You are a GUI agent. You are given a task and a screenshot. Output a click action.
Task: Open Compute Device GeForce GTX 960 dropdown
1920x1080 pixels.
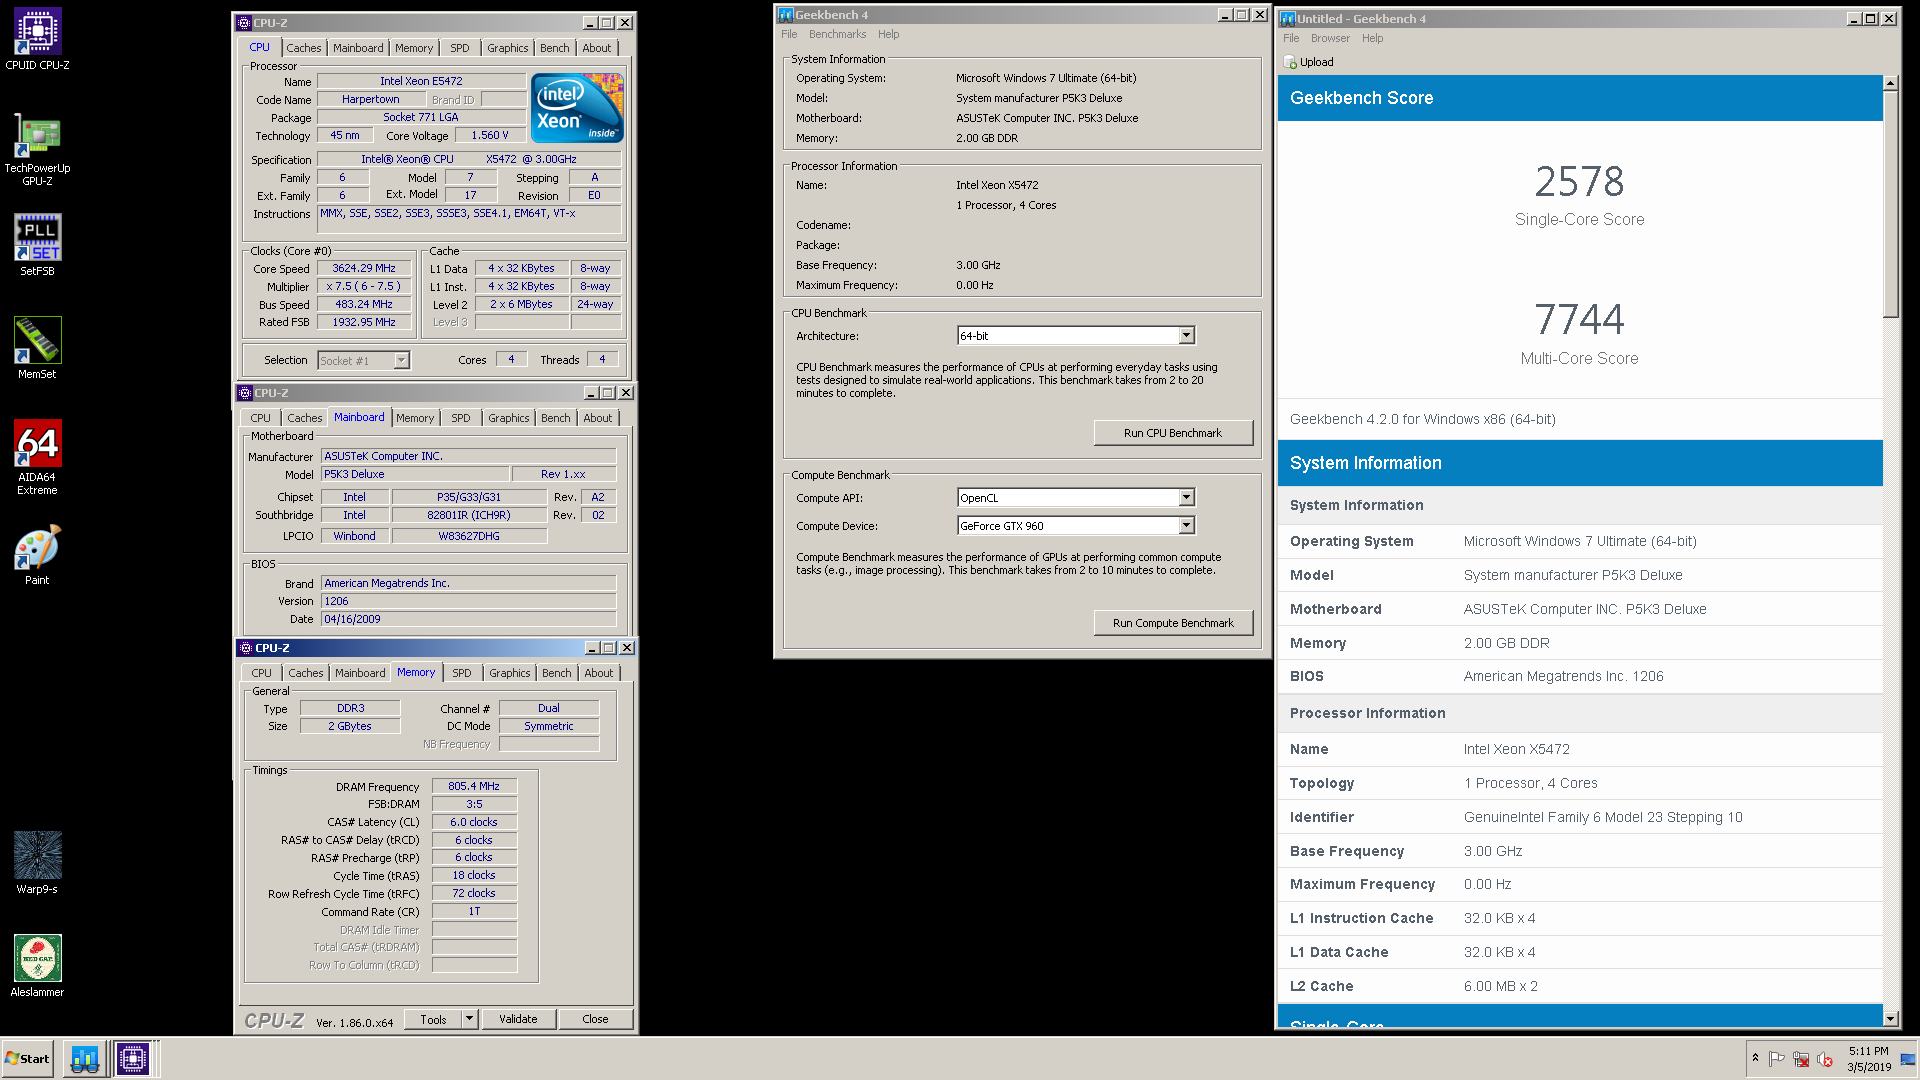pos(1186,525)
